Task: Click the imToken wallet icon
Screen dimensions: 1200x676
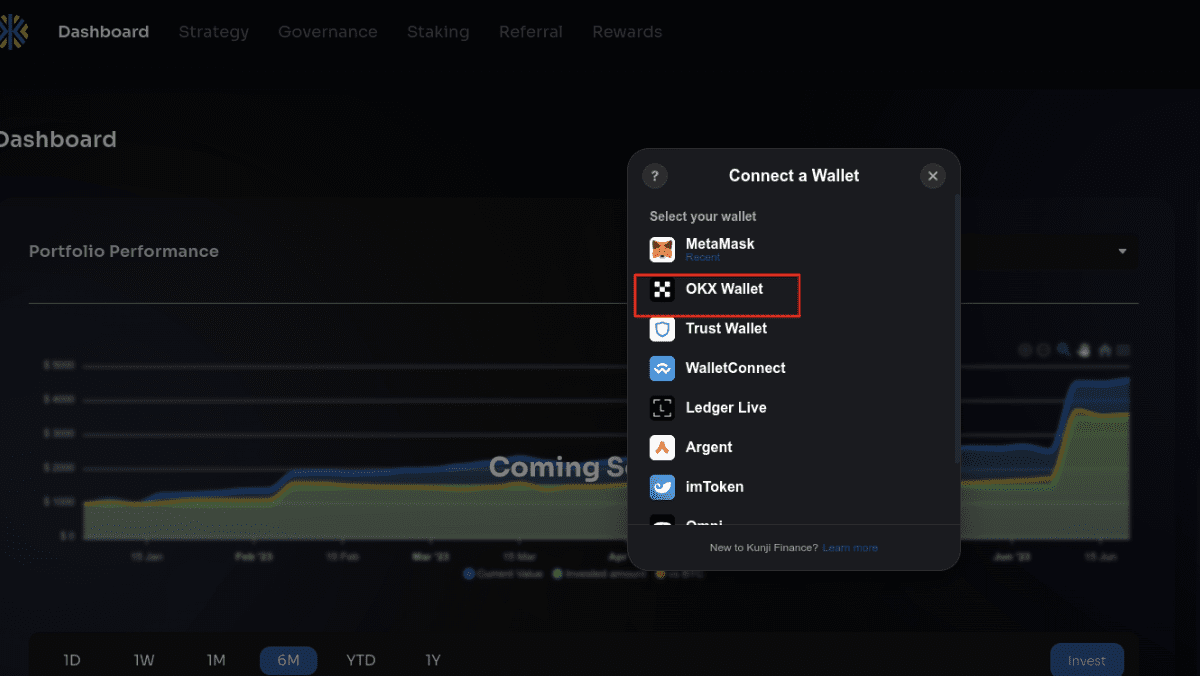Action: 662,487
